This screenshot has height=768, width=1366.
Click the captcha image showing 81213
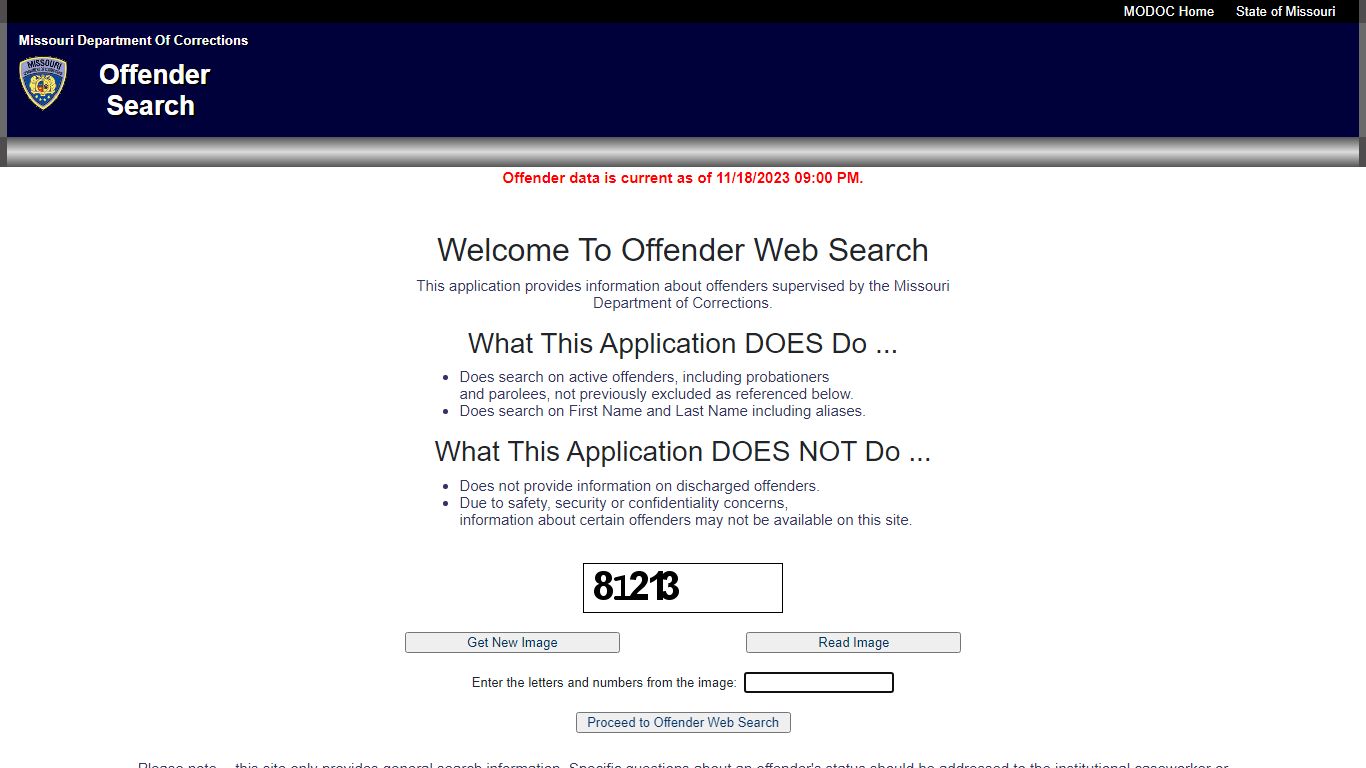(682, 588)
